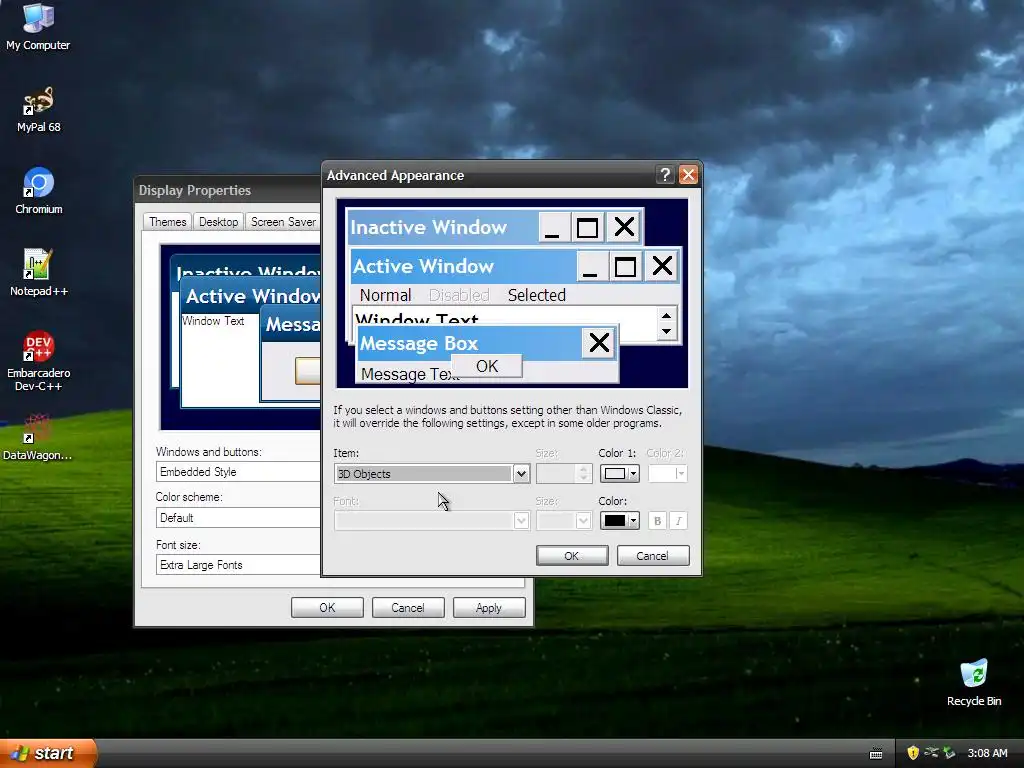Toggle the Italic font button
Screen dimensions: 1024x768
tap(679, 520)
